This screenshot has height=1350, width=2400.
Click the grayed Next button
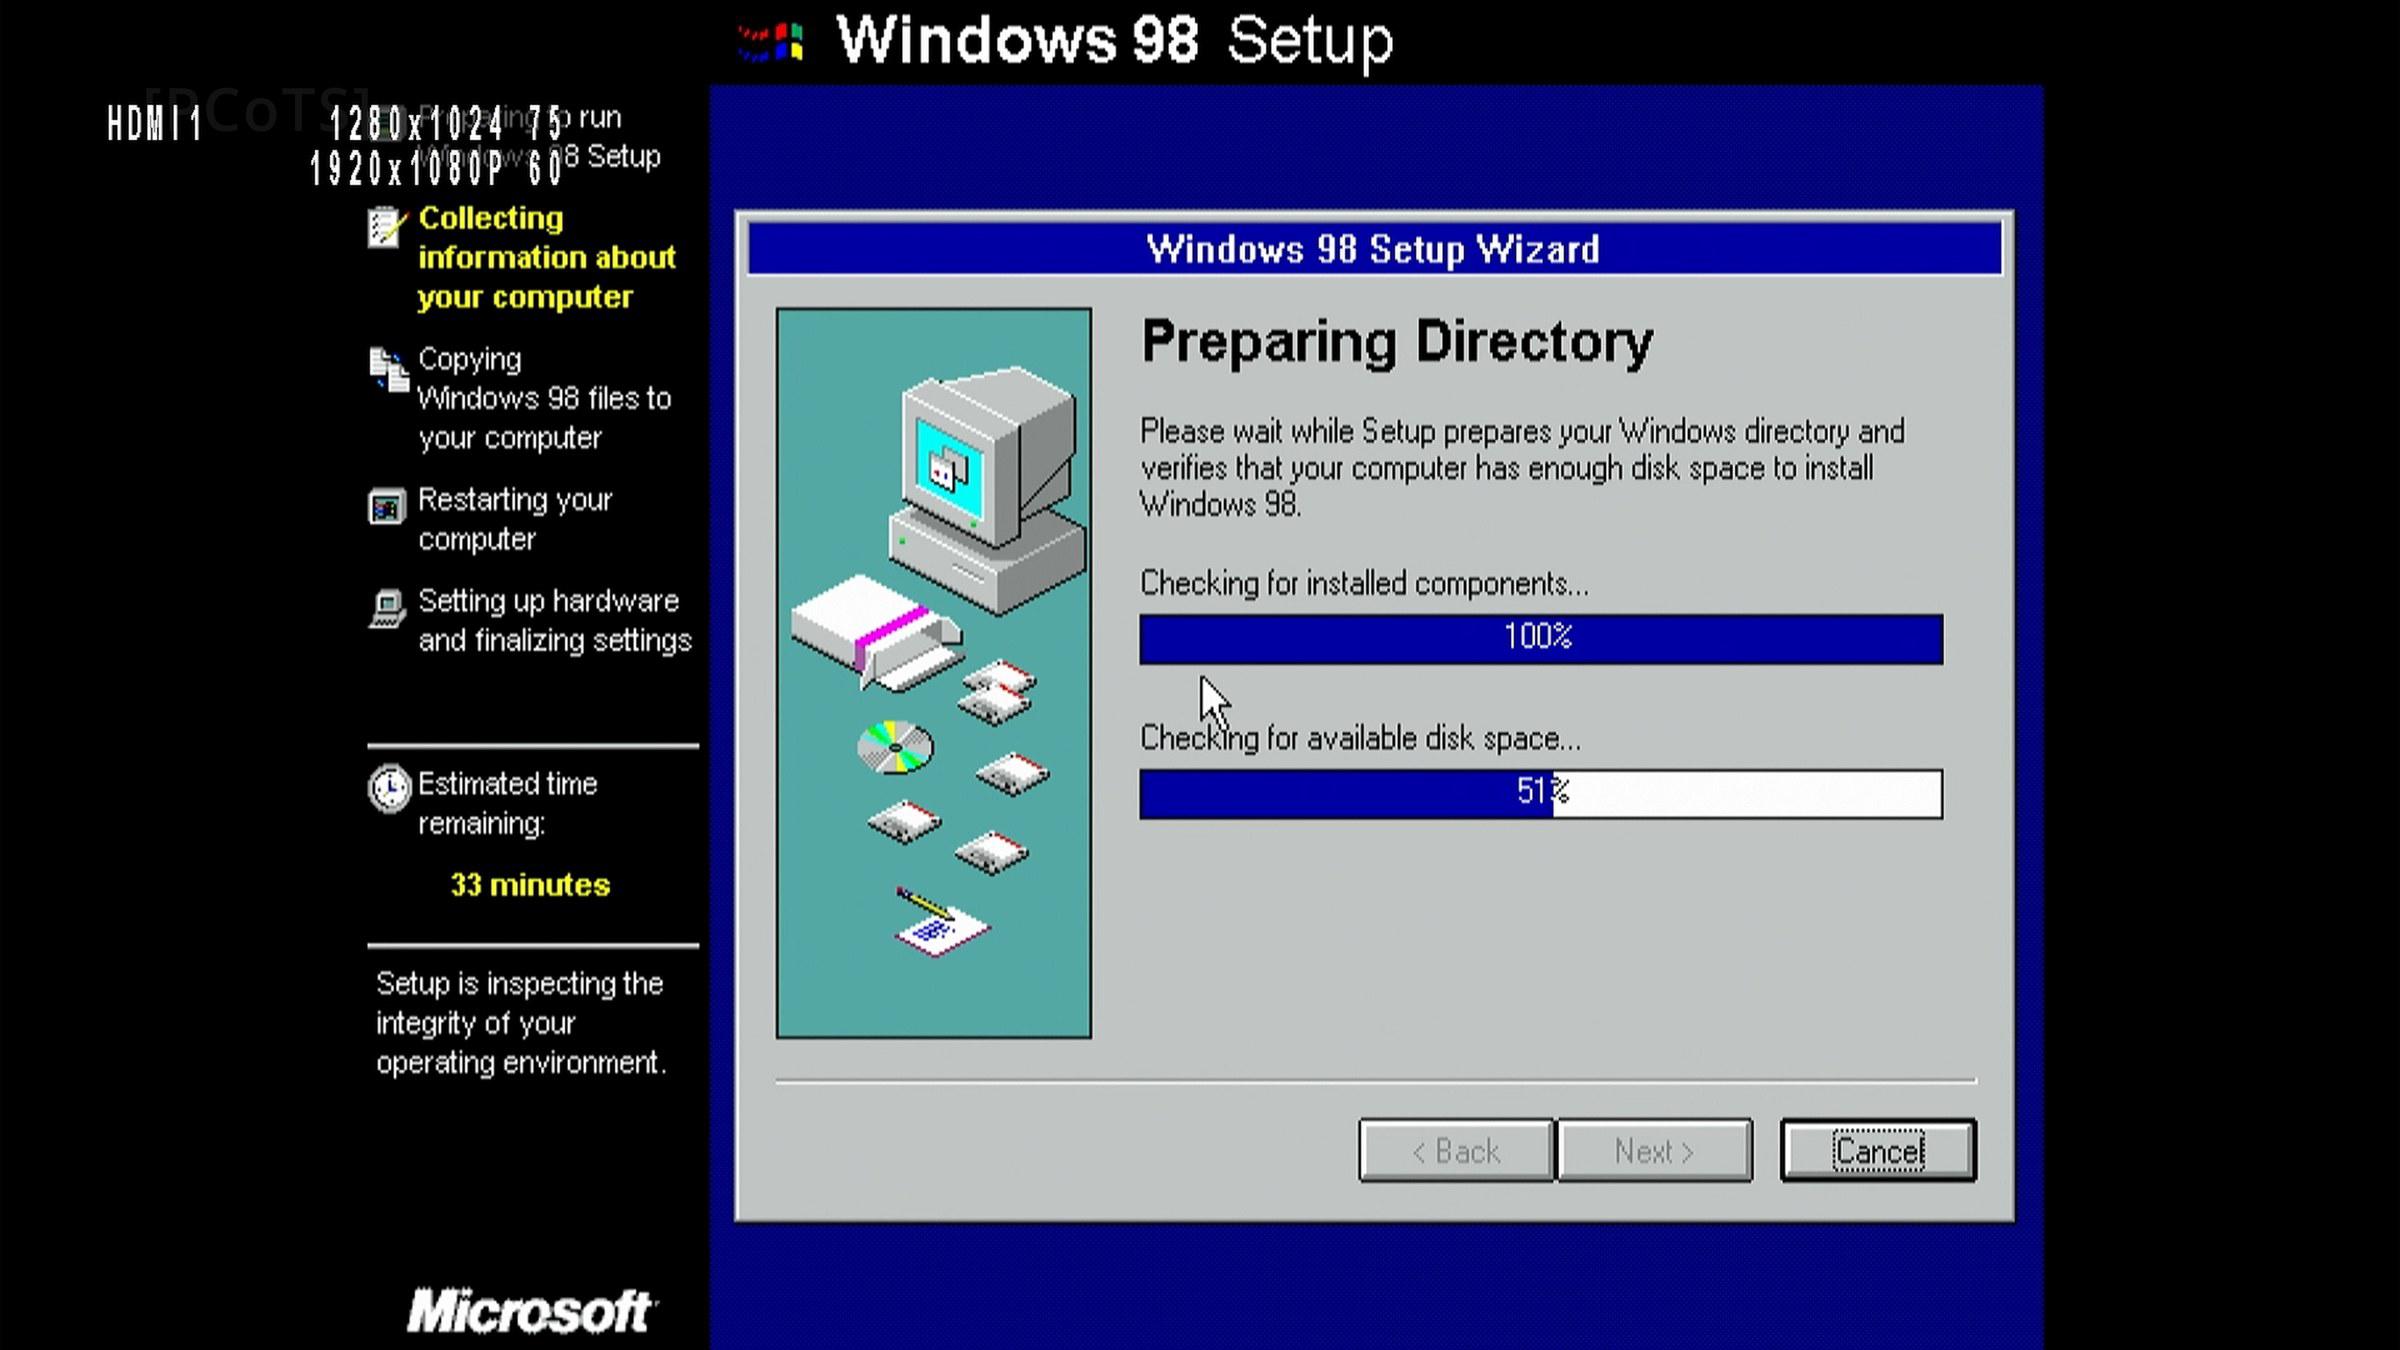pyautogui.click(x=1655, y=1151)
